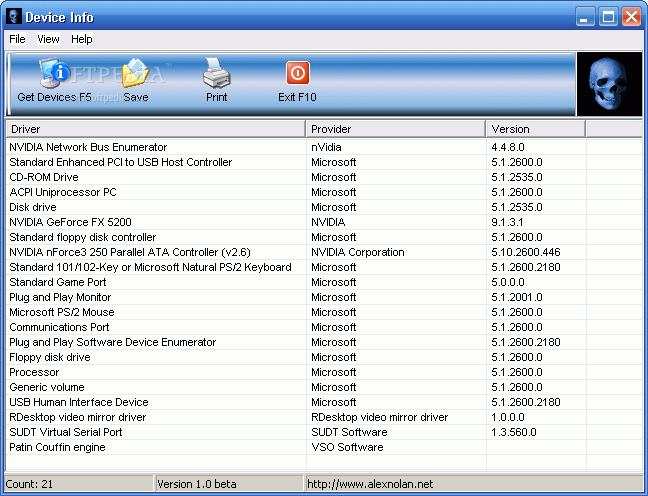
Task: Sort by the Provider column header
Action: tap(395, 129)
